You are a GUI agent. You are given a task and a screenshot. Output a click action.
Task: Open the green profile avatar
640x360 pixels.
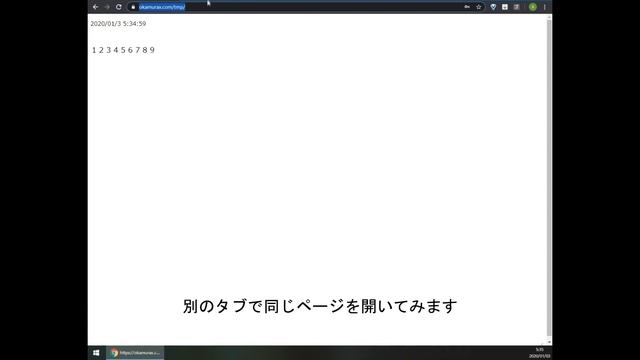(x=533, y=7)
